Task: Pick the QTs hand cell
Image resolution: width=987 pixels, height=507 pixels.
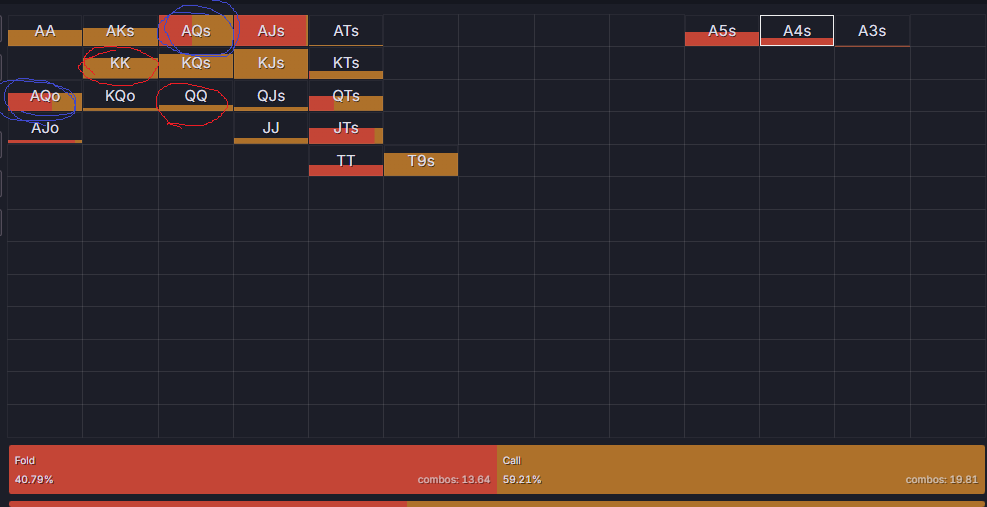Action: click(346, 97)
